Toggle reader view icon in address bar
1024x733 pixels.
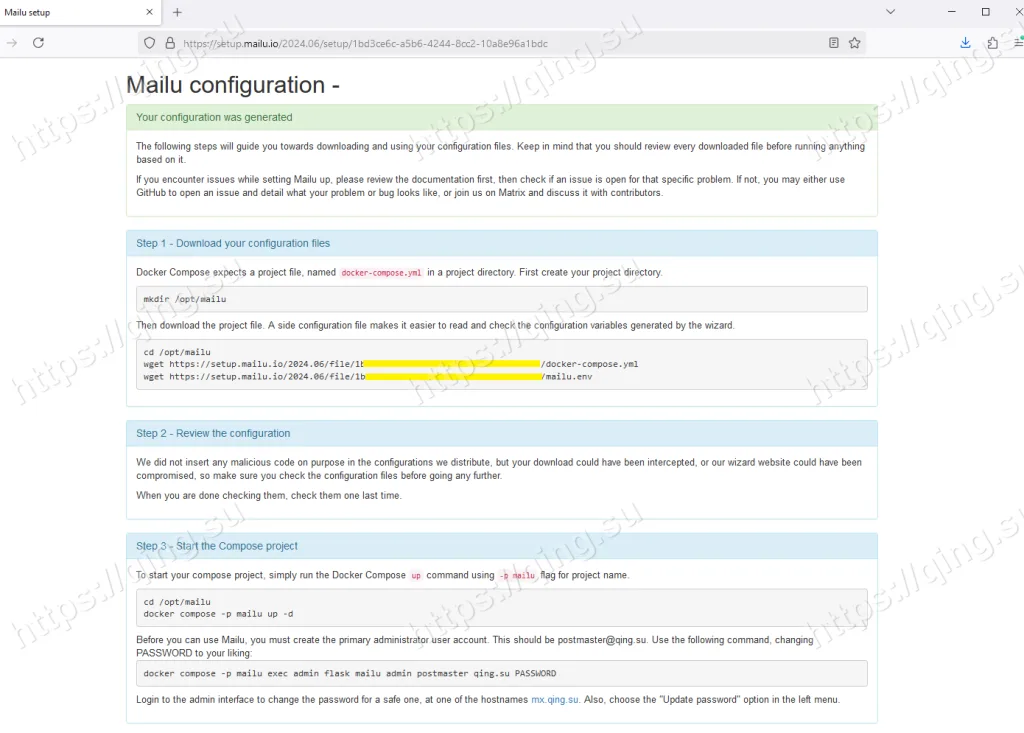[x=833, y=43]
